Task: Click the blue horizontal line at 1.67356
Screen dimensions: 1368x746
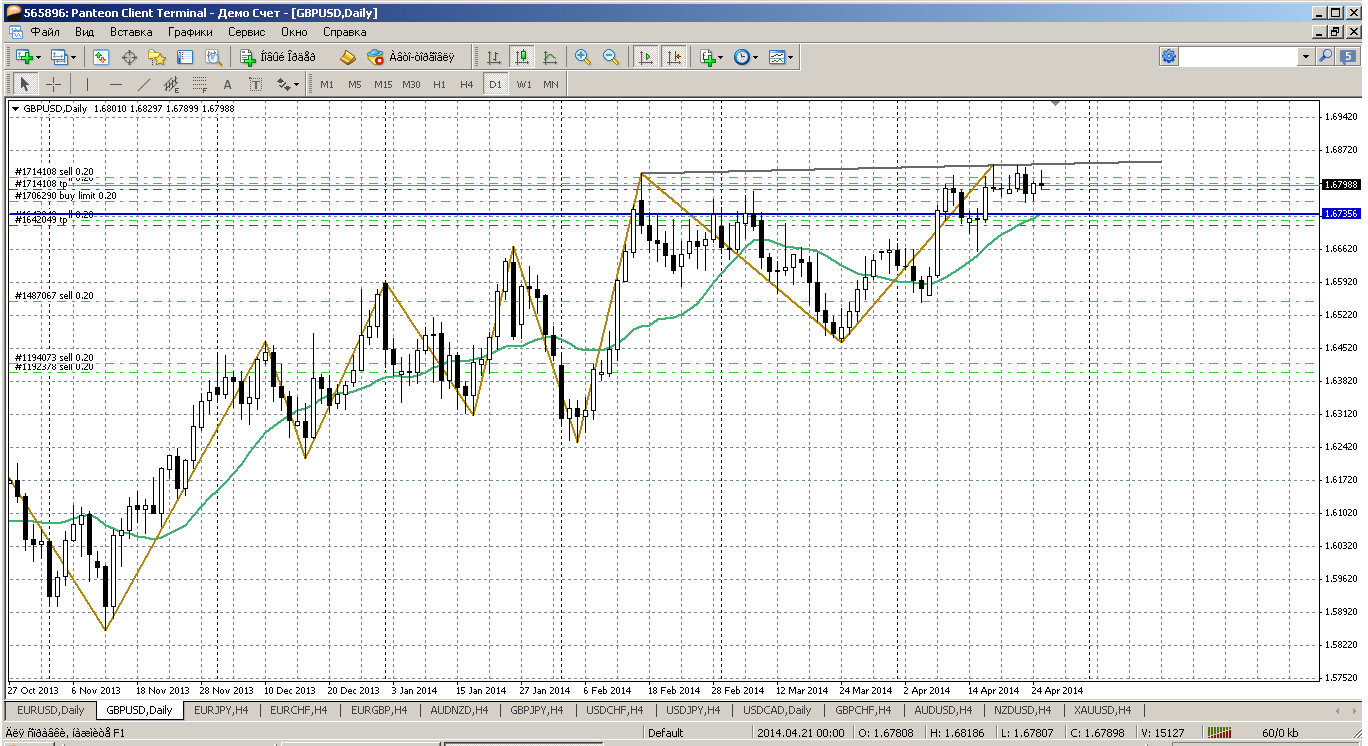Action: tap(400, 213)
